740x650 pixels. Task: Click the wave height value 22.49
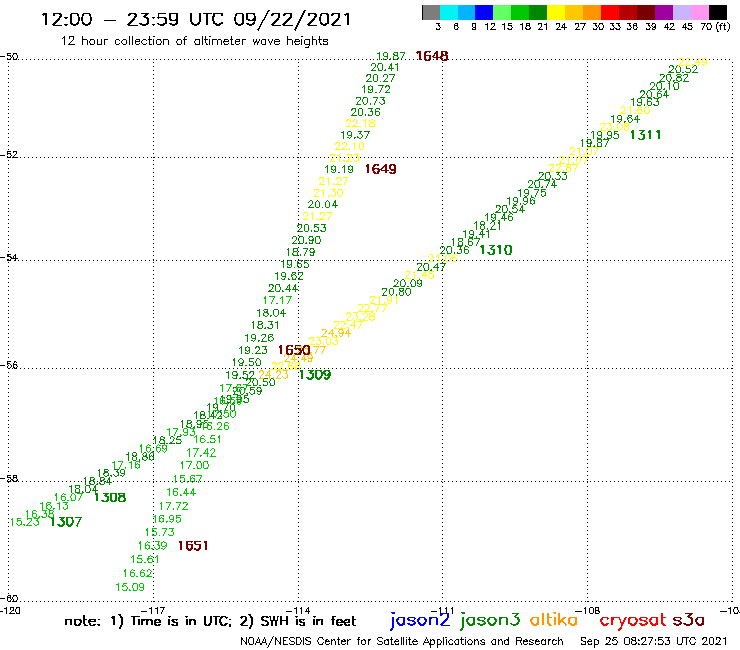click(x=693, y=62)
